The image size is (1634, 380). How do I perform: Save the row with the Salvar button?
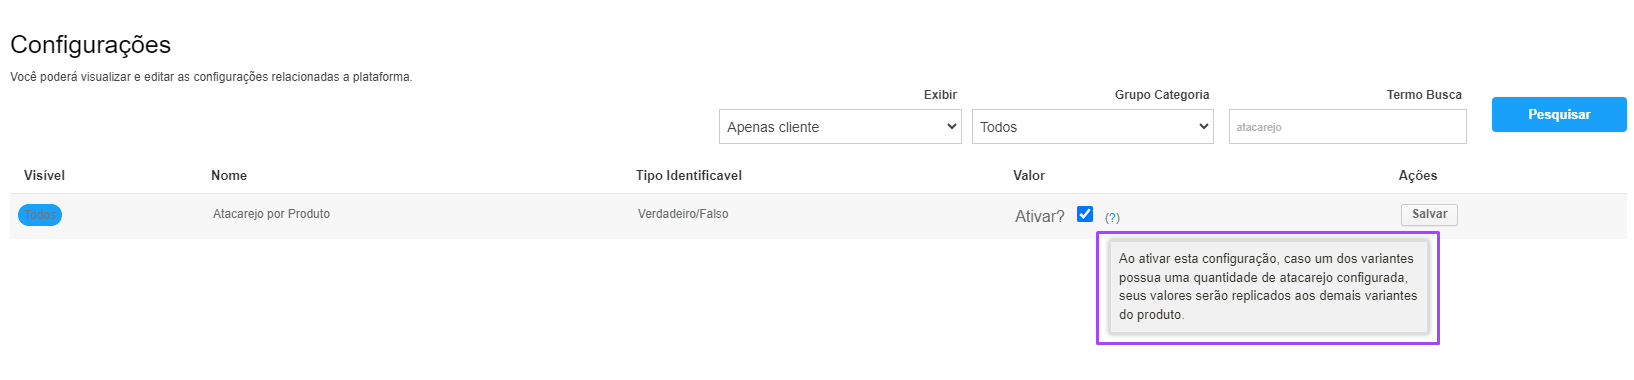(x=1429, y=214)
